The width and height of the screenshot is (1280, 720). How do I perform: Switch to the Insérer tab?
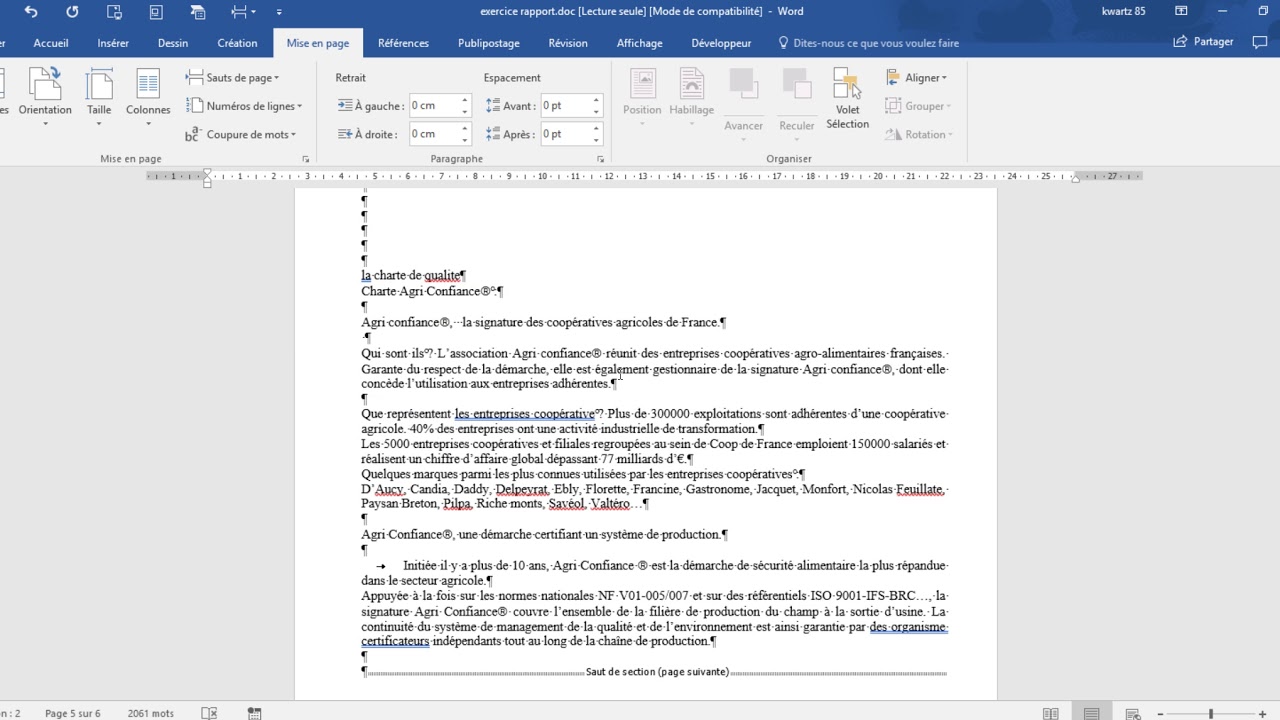coord(113,43)
